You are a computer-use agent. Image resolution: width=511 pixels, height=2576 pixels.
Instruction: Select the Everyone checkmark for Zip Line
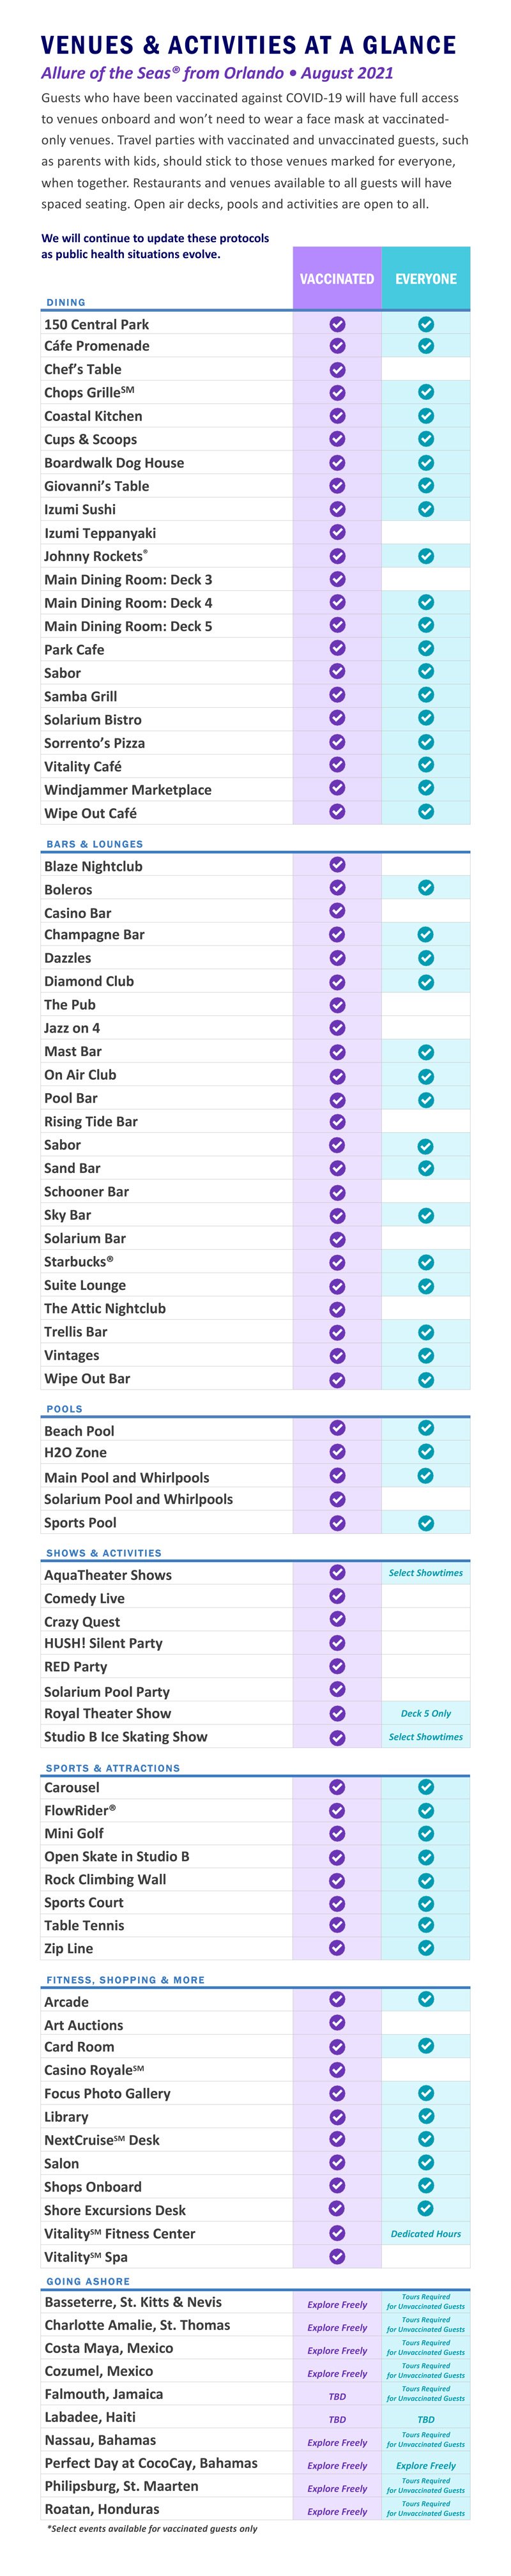[x=426, y=1948]
